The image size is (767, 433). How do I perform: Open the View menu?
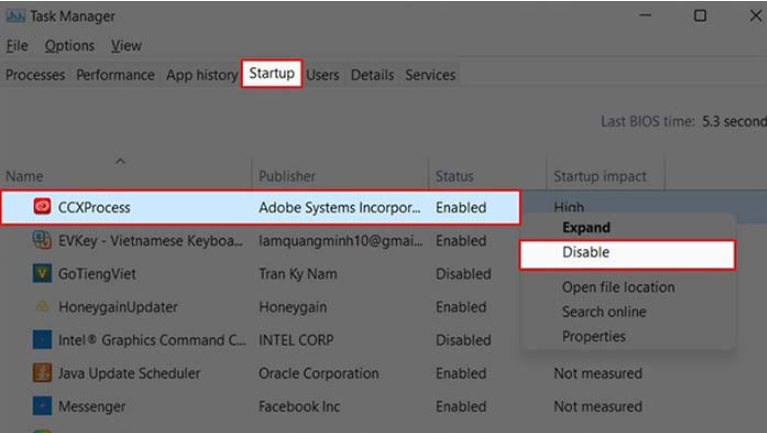[x=126, y=46]
